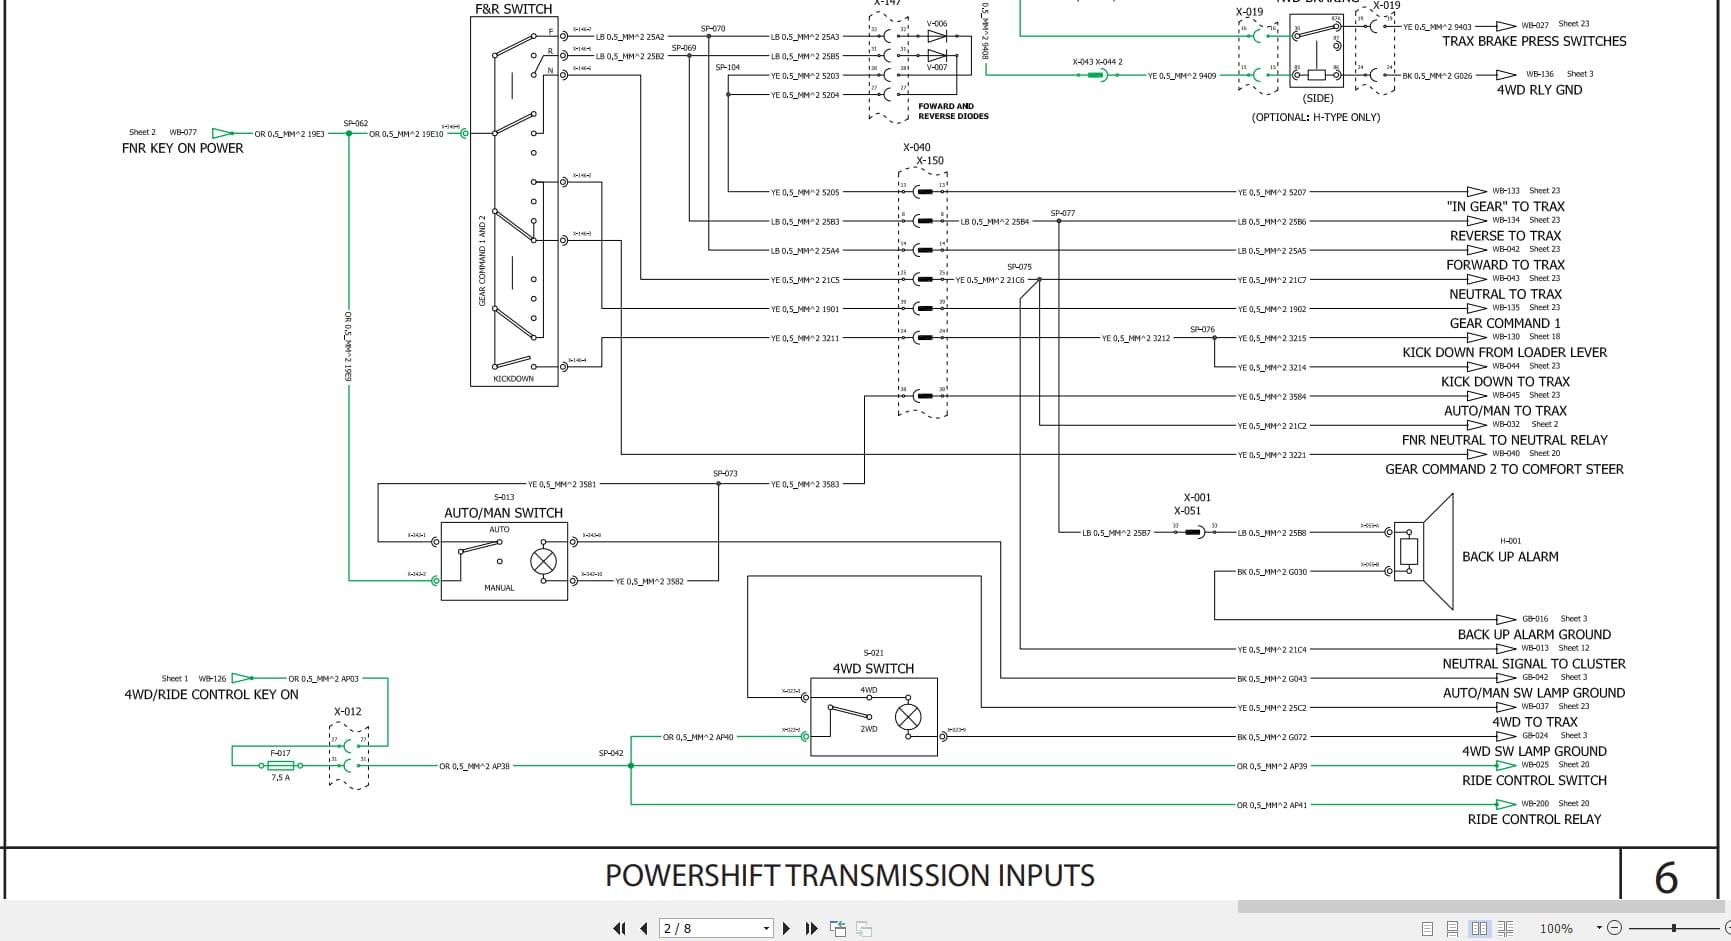The width and height of the screenshot is (1731, 941).
Task: Click inside the 2 / 8 page field
Action: pos(700,928)
